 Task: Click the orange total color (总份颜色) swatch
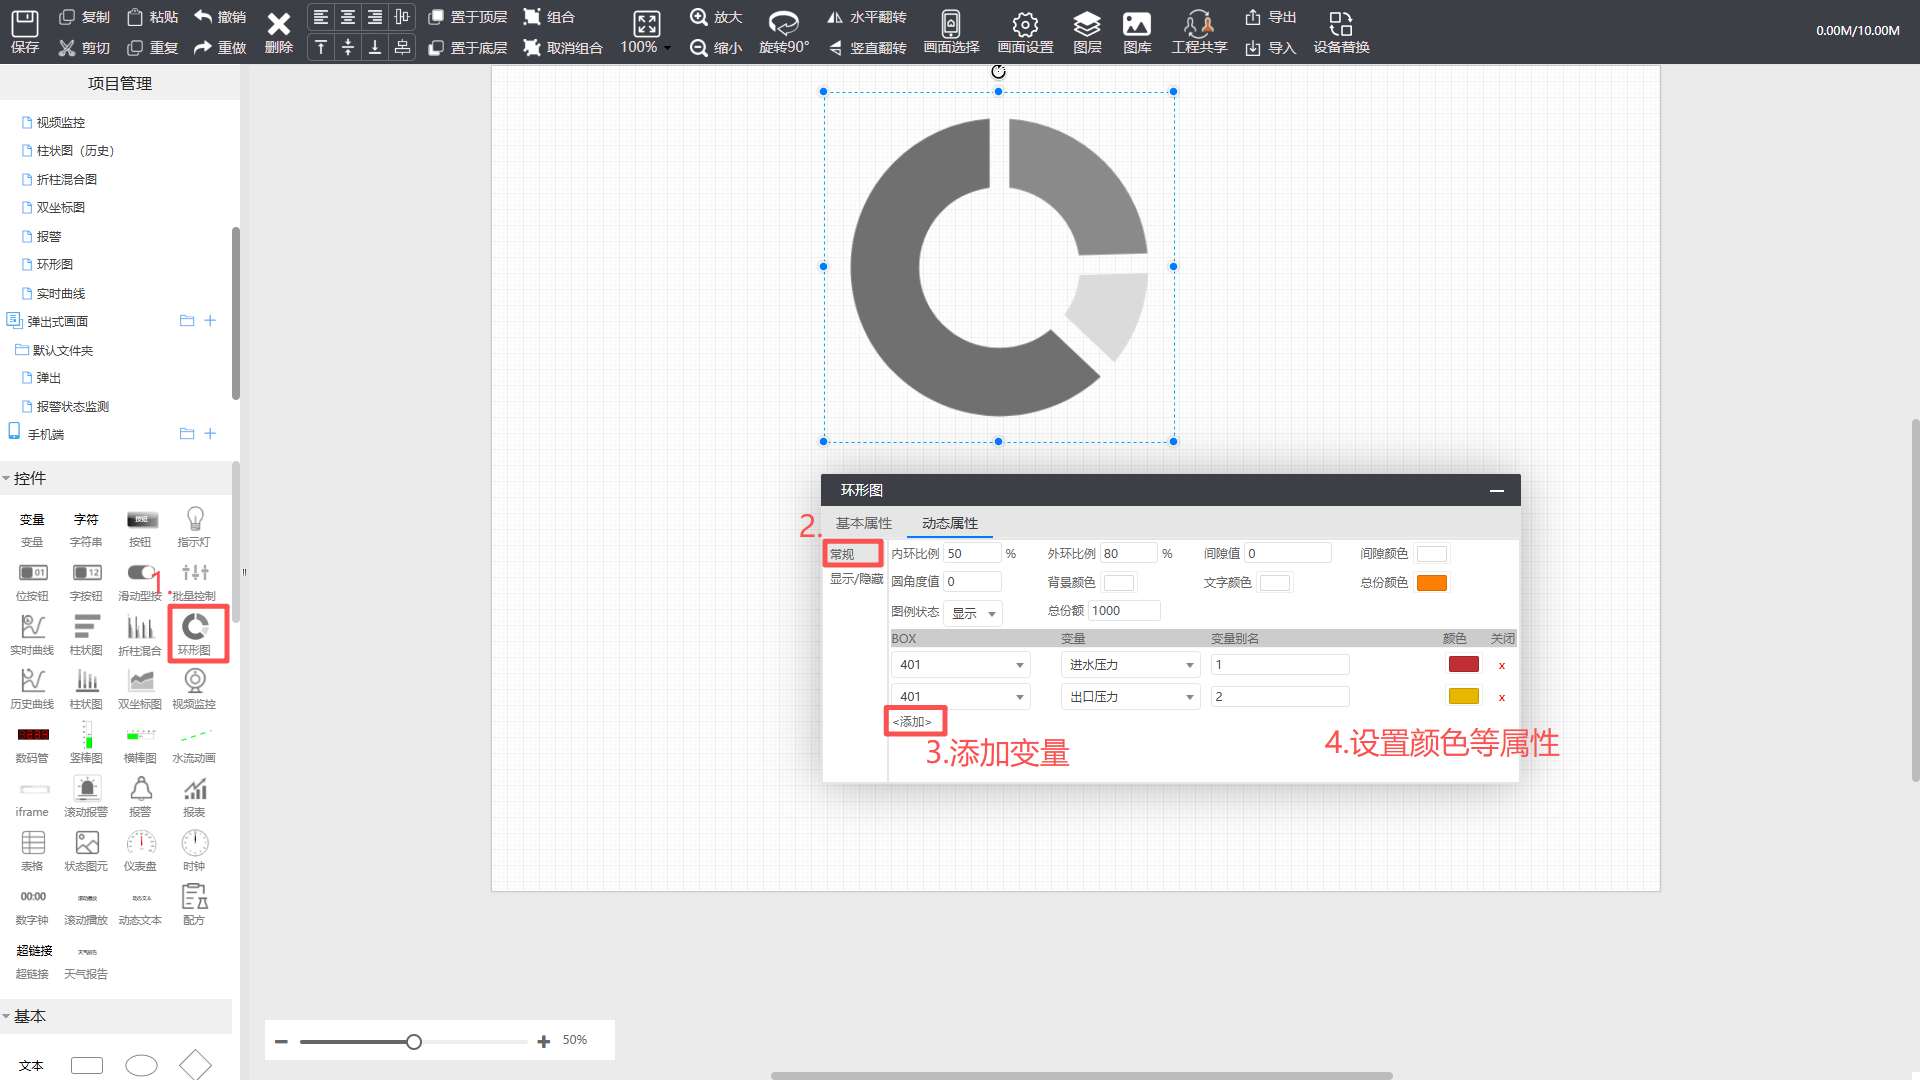1431,583
